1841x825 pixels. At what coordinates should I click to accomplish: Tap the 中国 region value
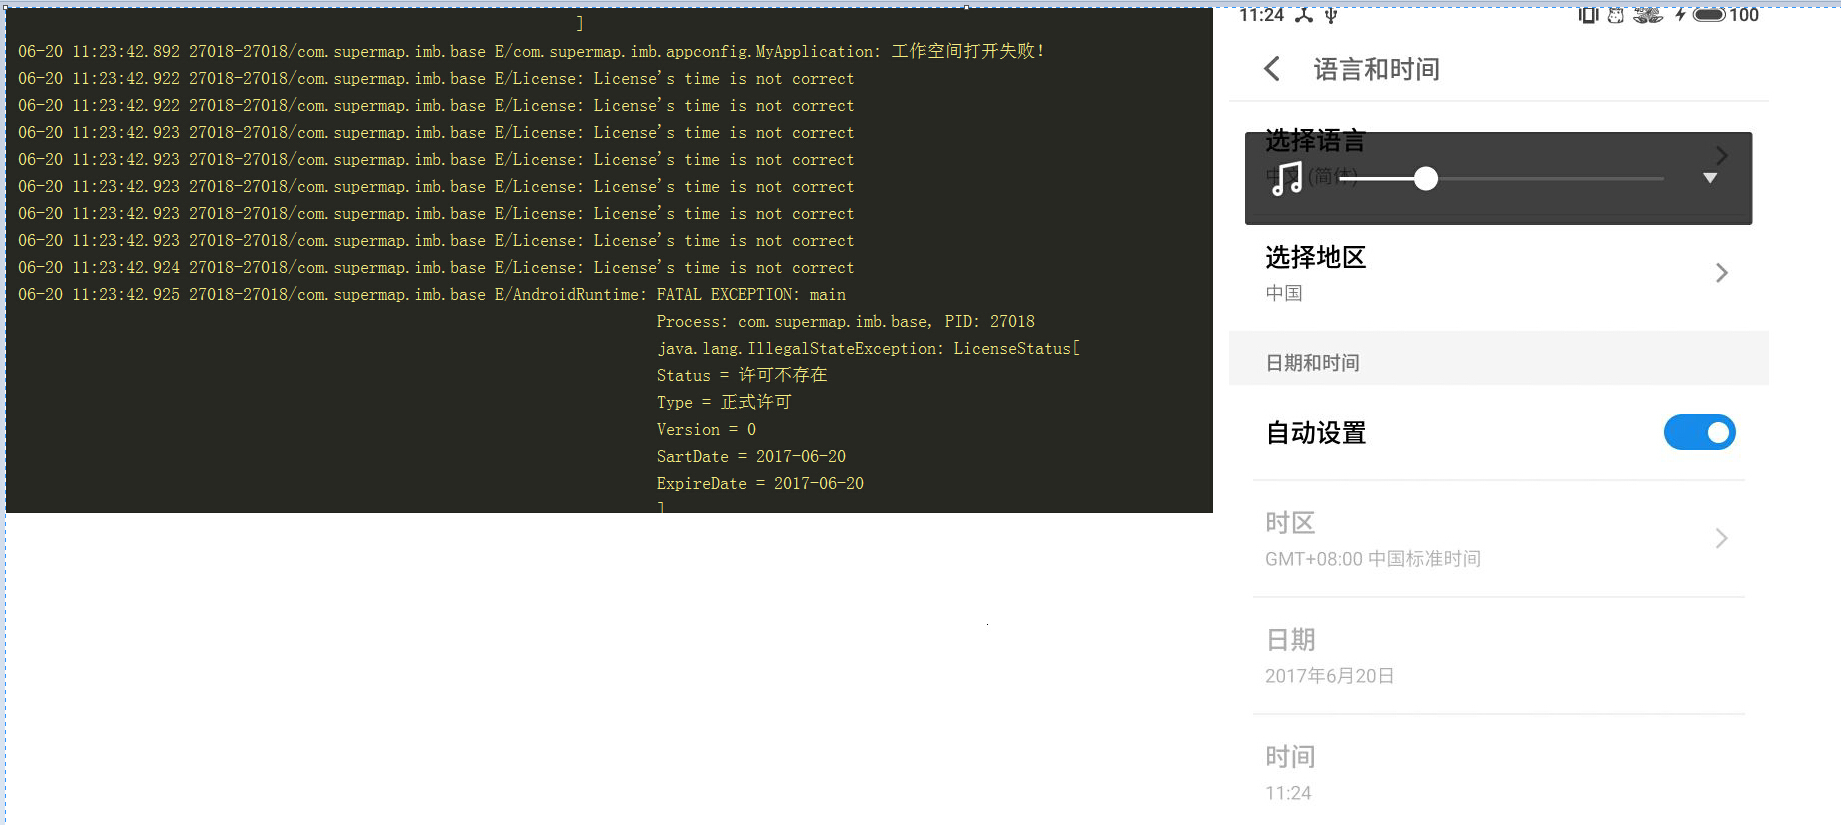click(x=1284, y=293)
